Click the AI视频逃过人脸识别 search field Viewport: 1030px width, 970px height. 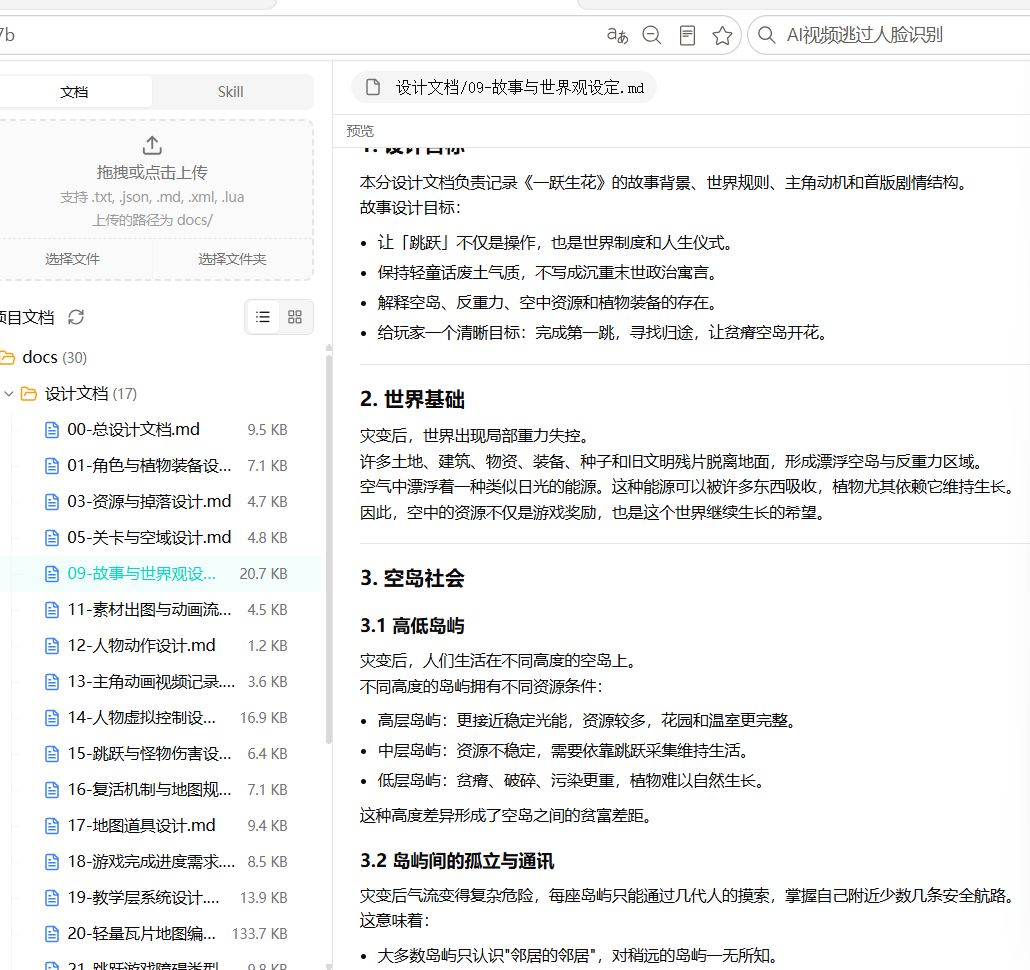(x=893, y=35)
